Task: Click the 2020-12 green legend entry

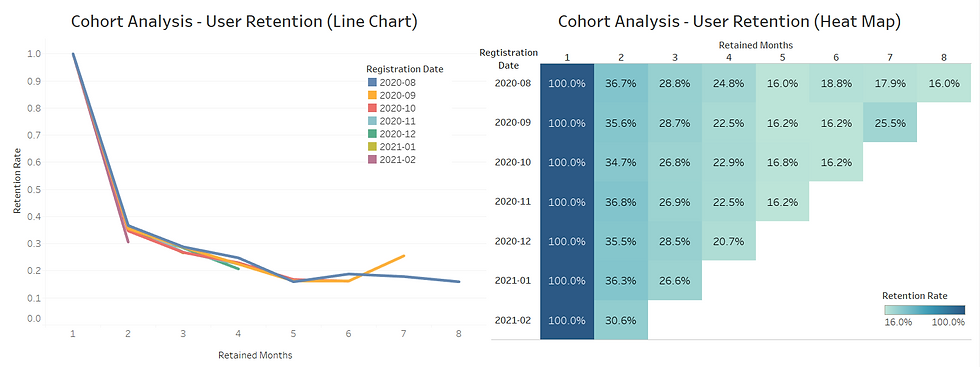Action: [x=392, y=134]
